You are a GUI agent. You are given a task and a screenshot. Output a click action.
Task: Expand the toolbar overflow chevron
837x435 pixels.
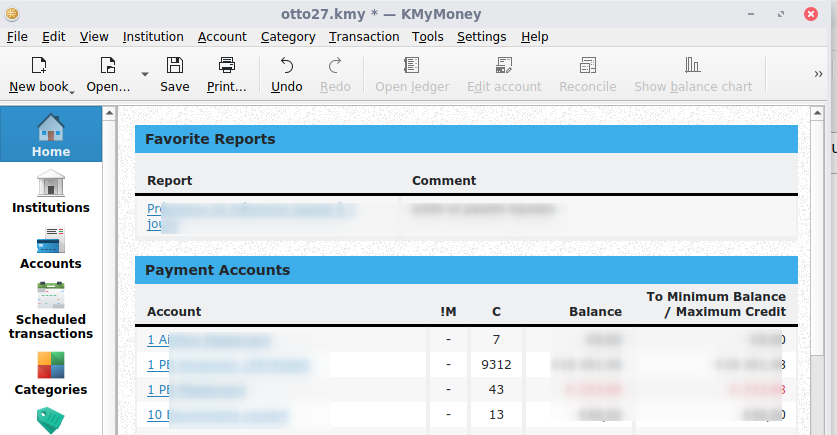(x=819, y=74)
